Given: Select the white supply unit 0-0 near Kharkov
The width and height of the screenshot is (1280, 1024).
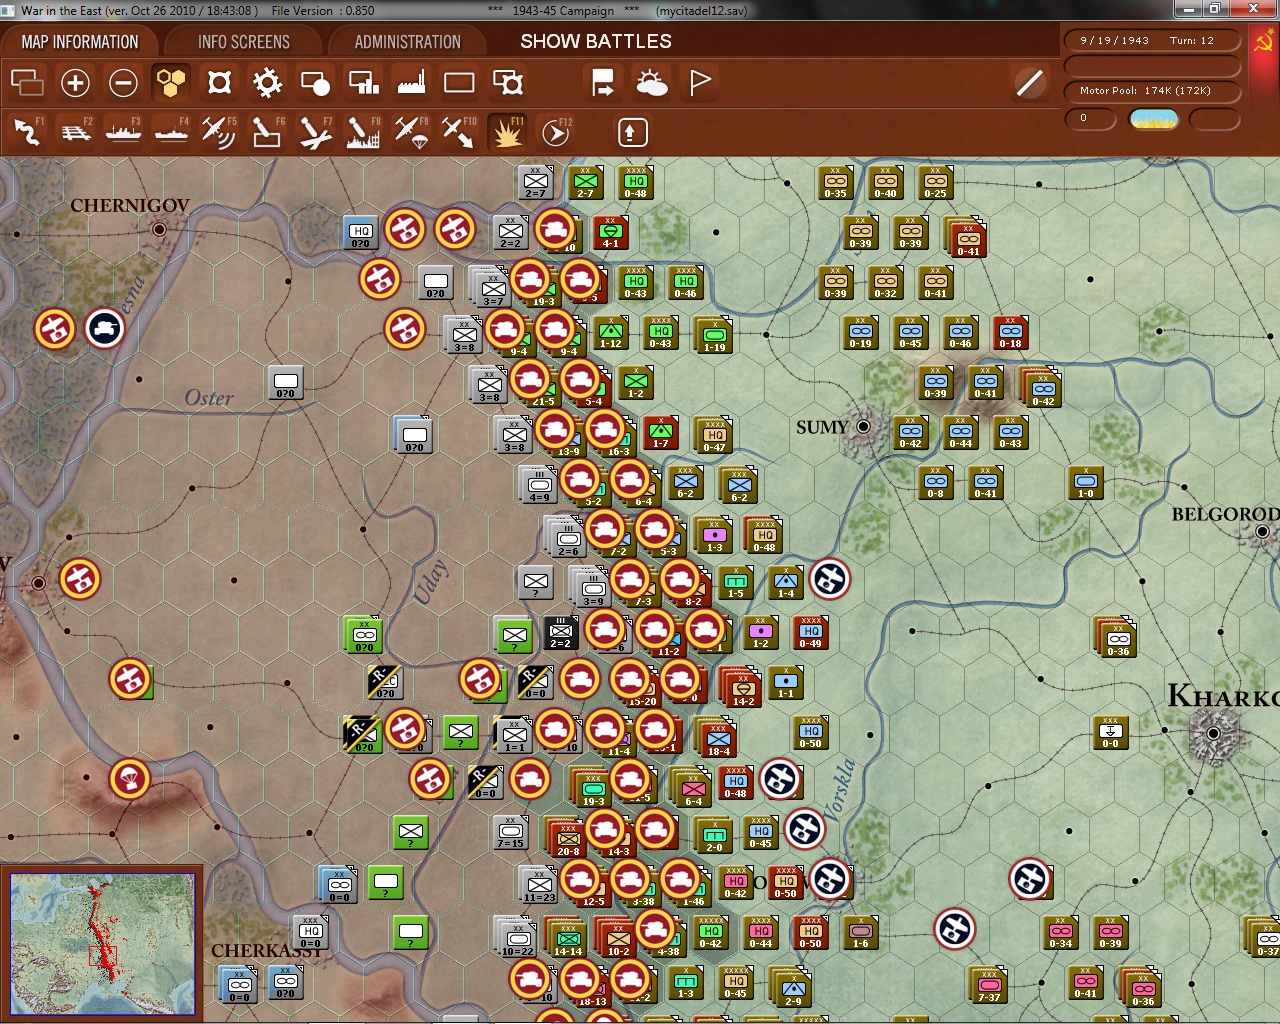Looking at the screenshot, I should pyautogui.click(x=1110, y=733).
